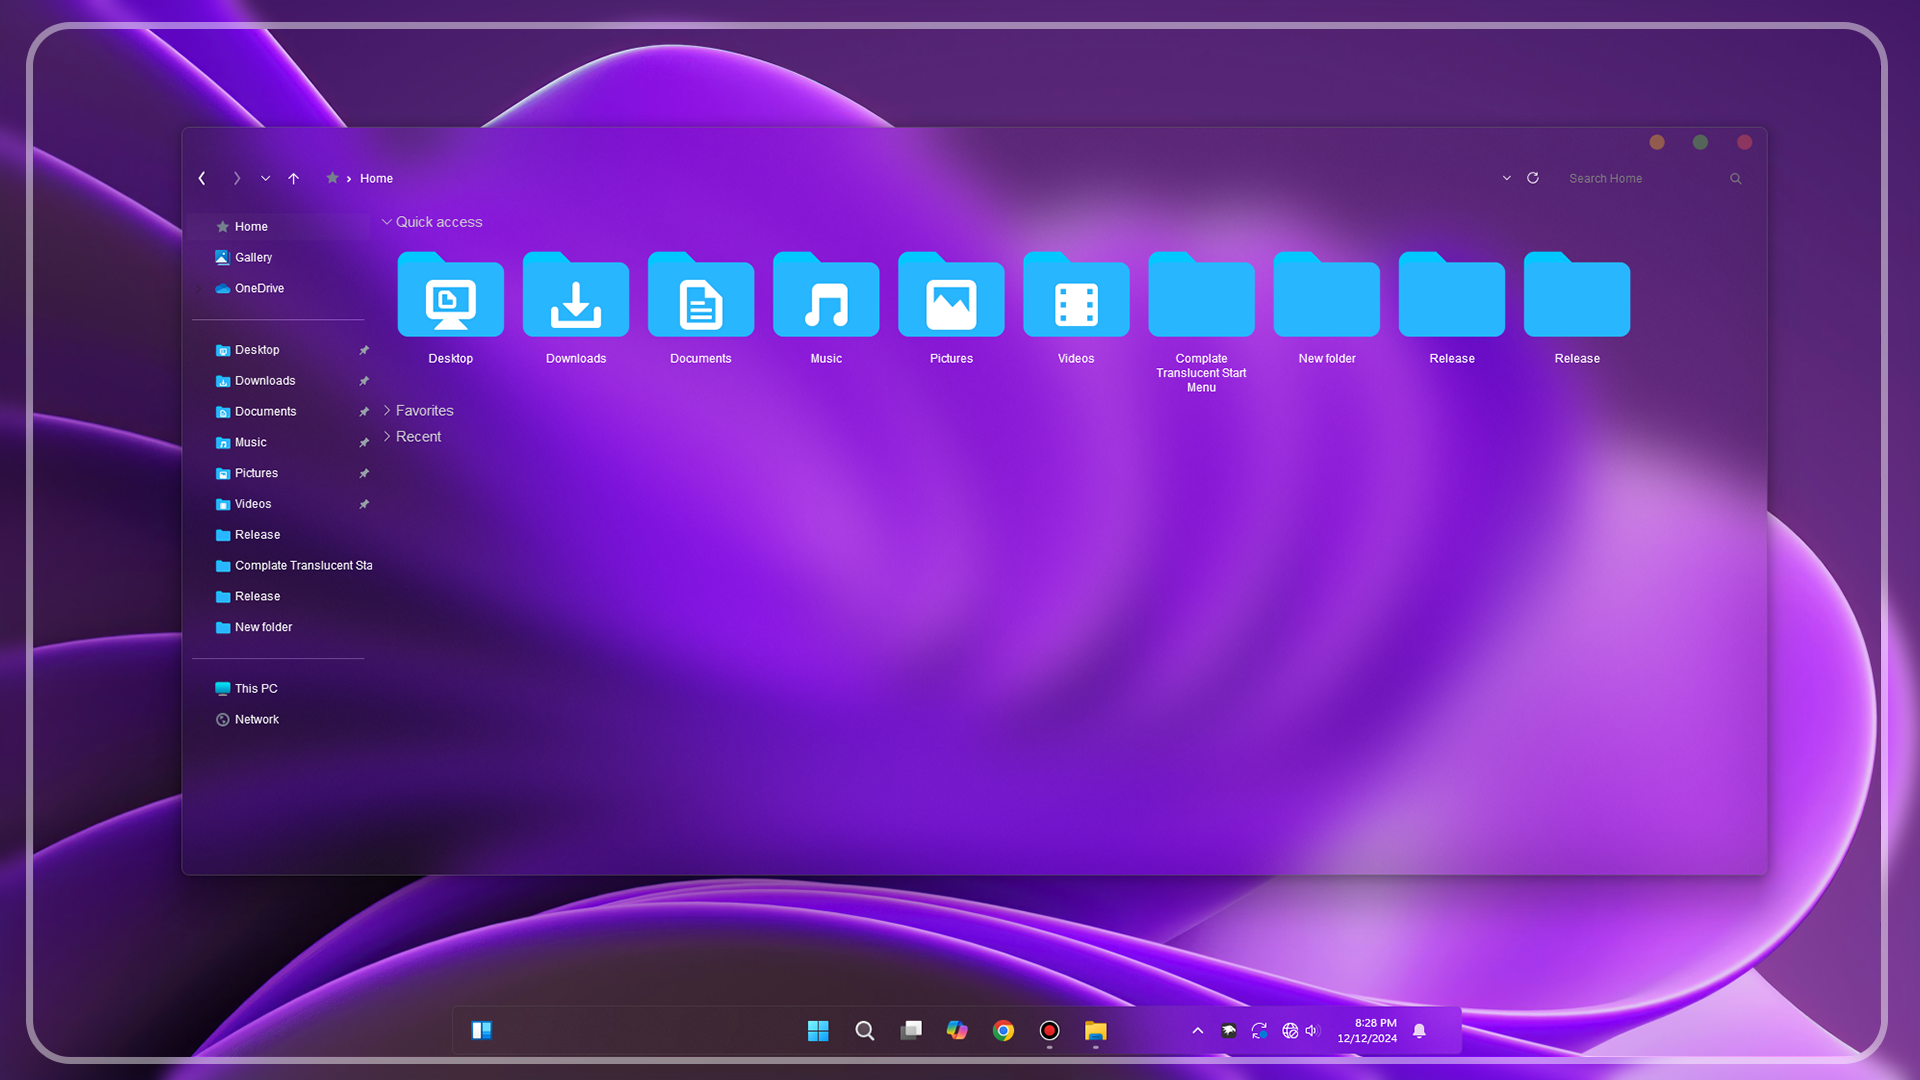This screenshot has height=1080, width=1920.
Task: Expand the Favorites section
Action: [x=387, y=410]
